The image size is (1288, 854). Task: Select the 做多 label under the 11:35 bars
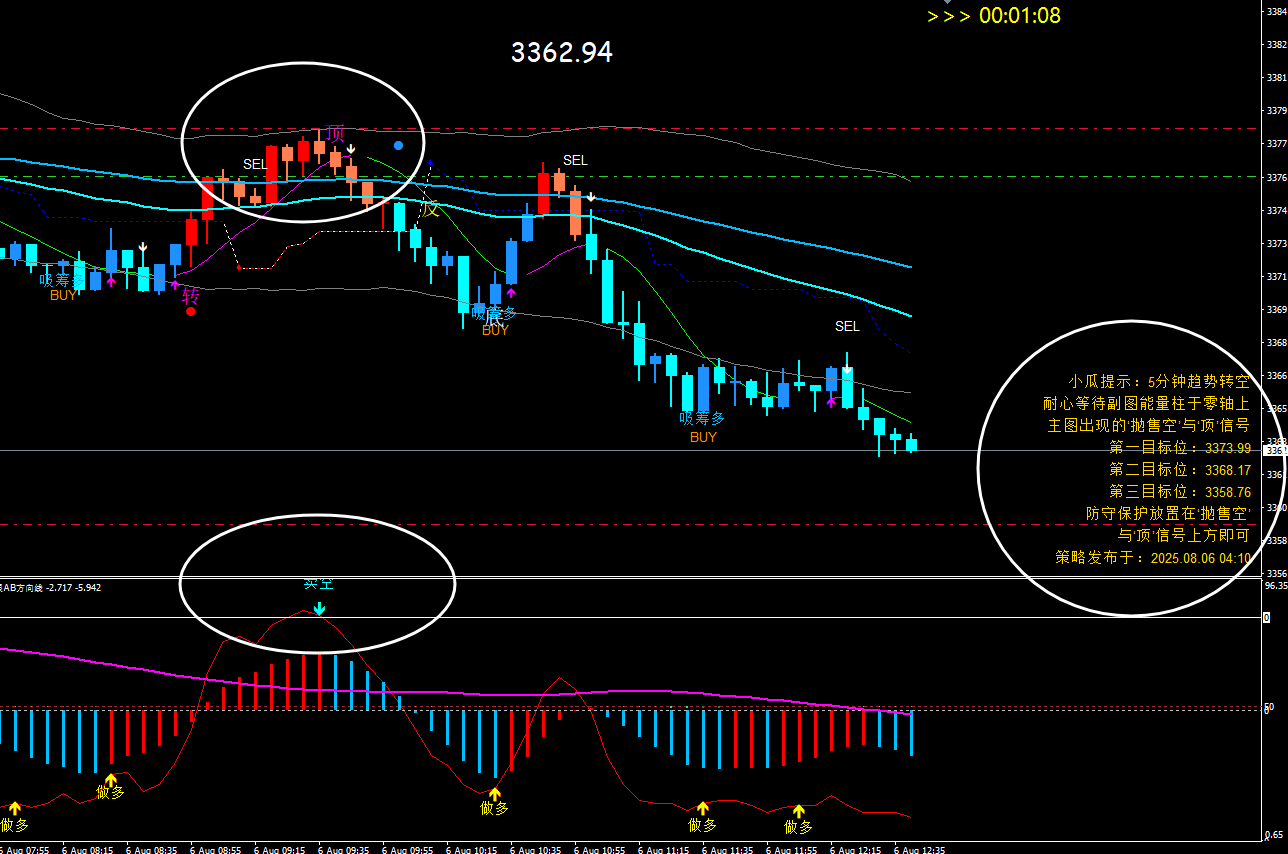click(702, 825)
